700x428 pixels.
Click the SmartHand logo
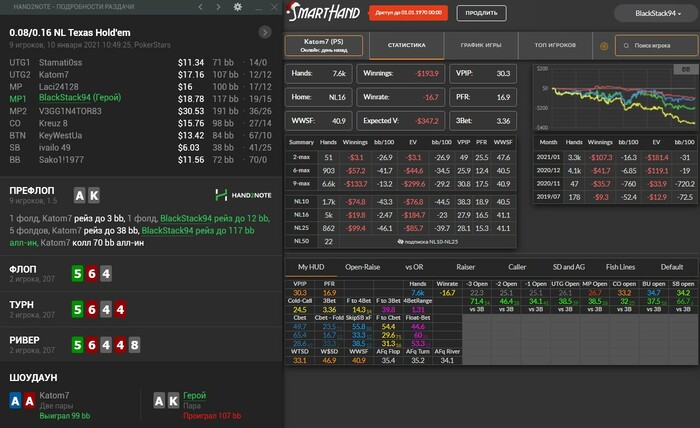324,12
